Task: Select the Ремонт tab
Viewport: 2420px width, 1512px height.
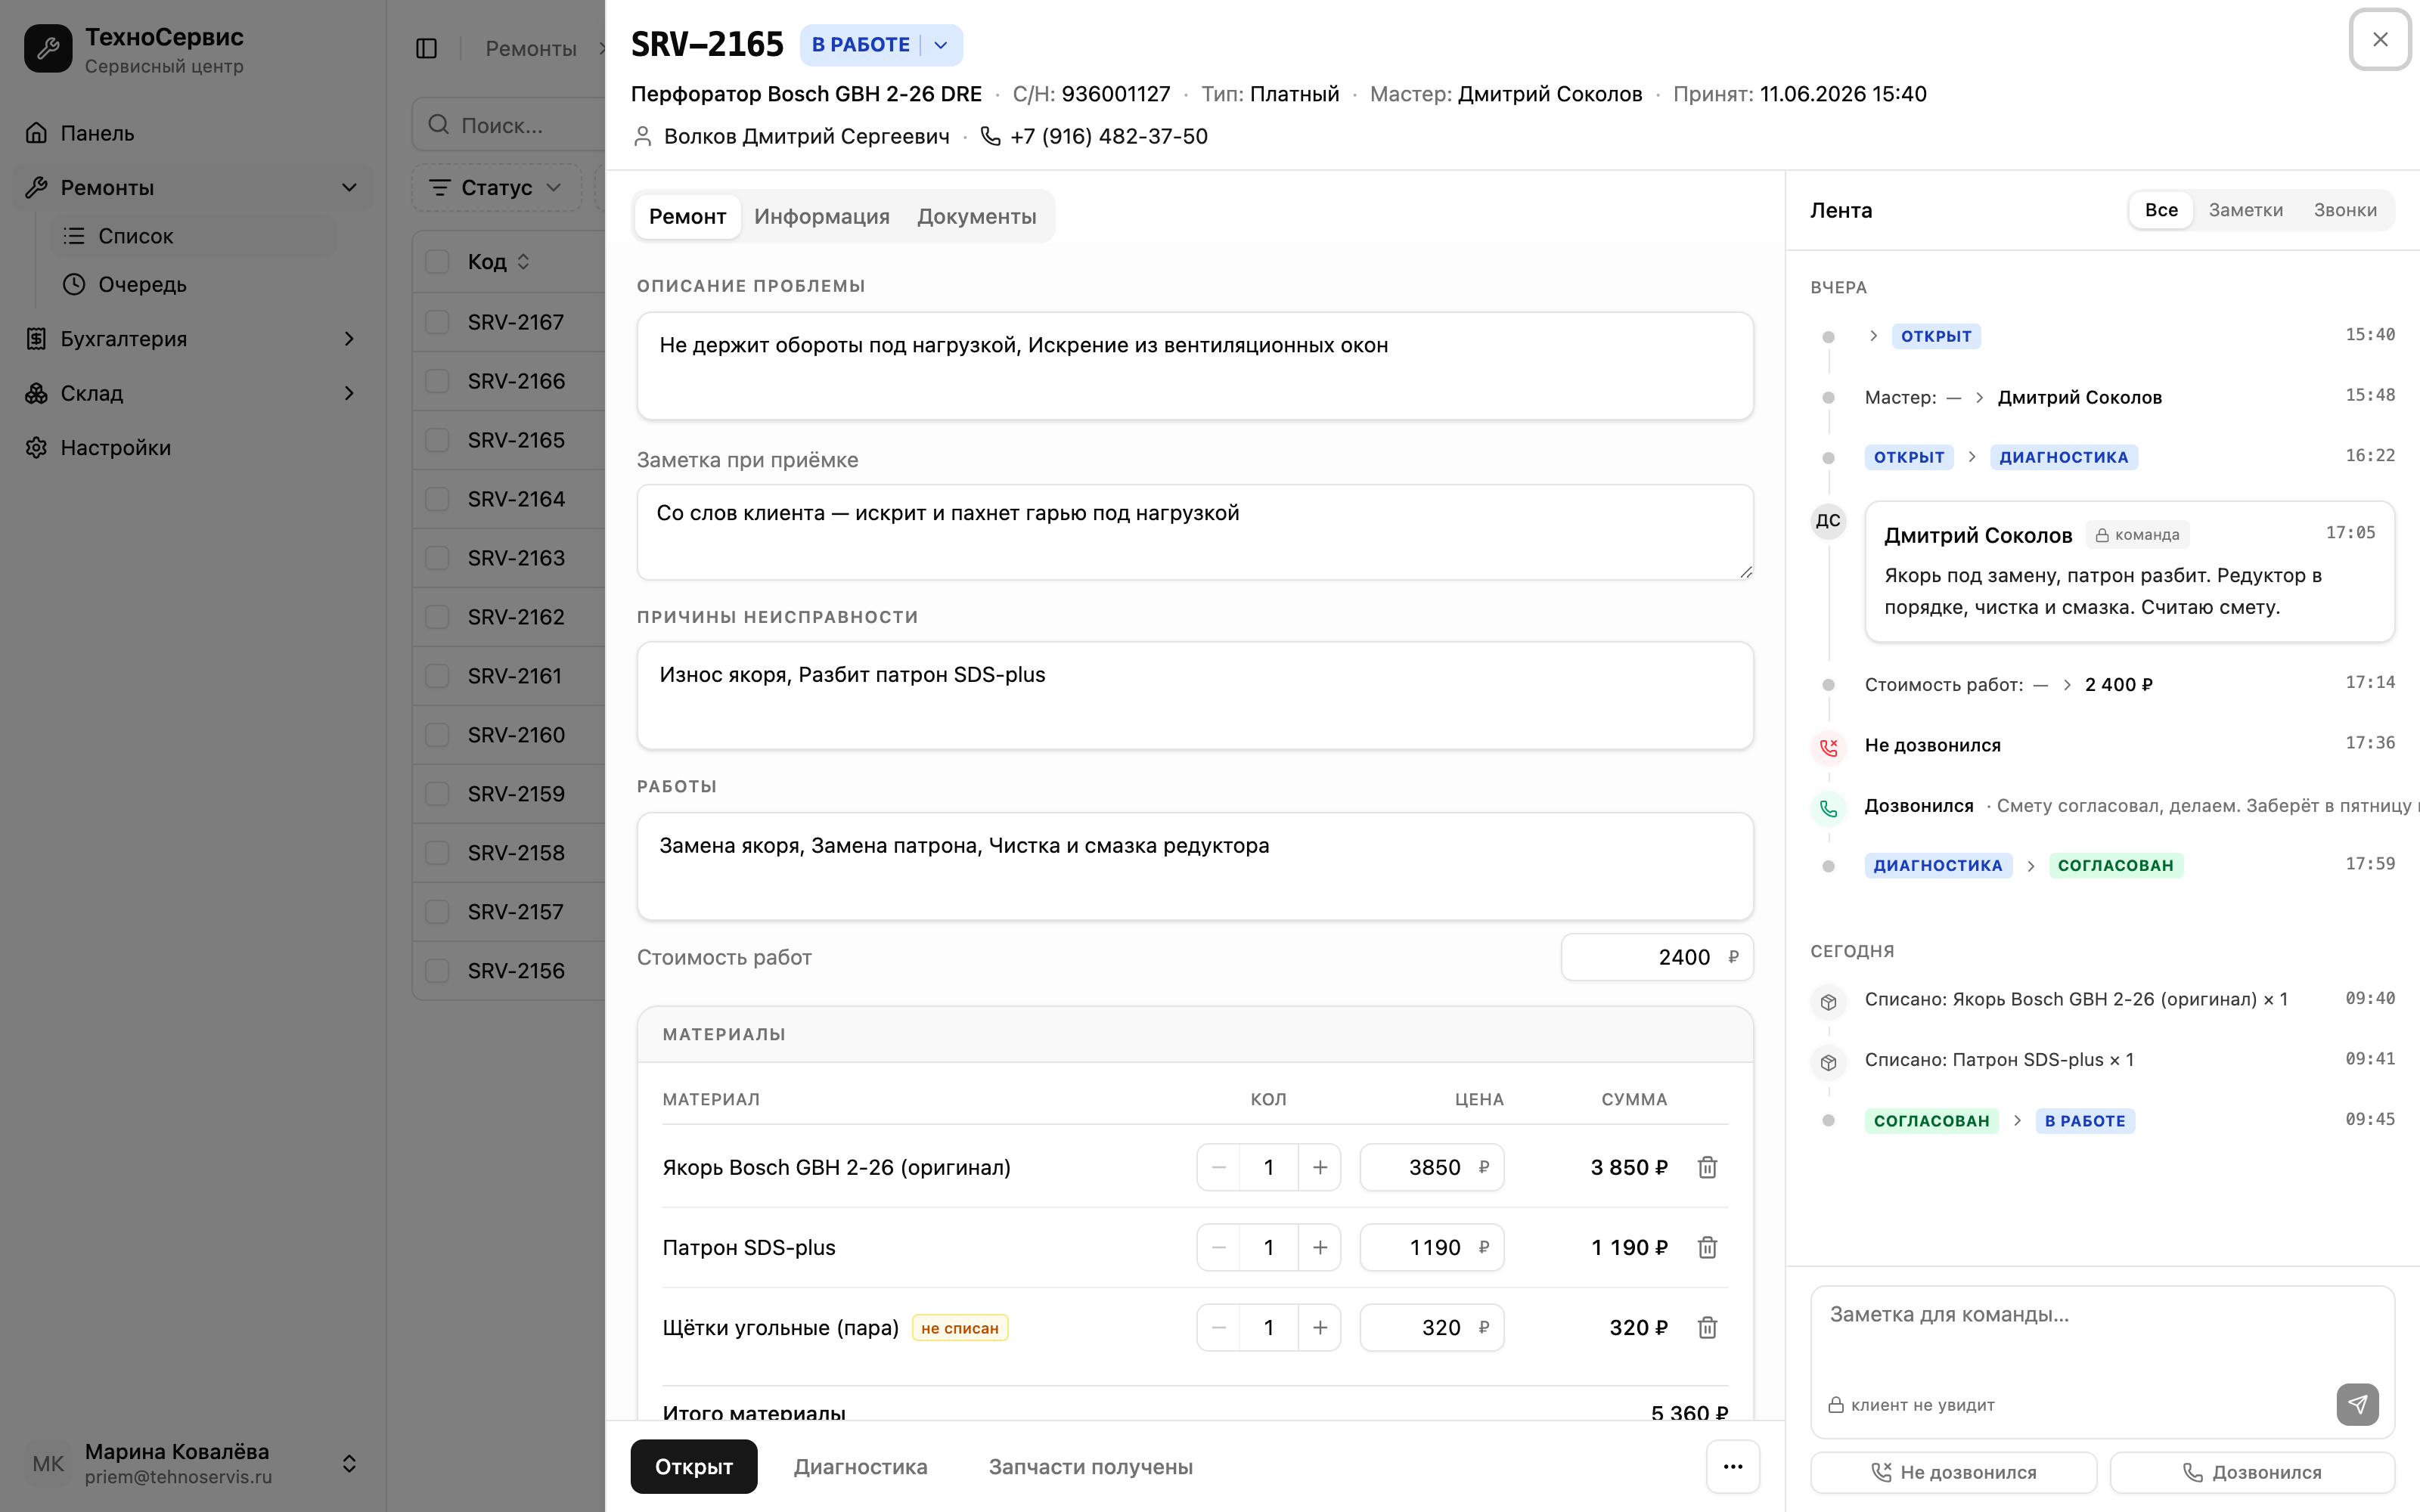Action: tap(687, 216)
